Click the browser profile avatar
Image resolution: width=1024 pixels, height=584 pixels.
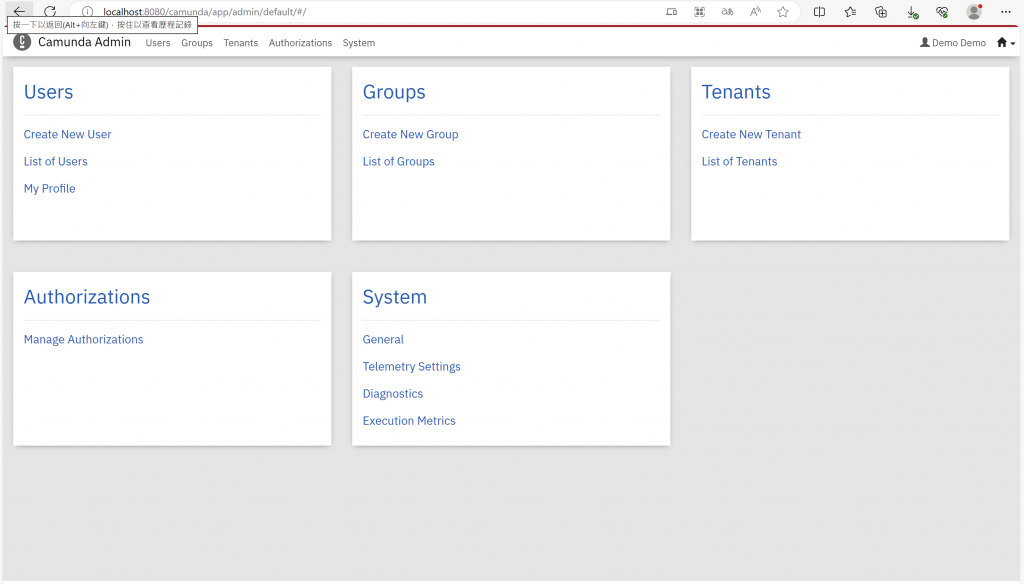click(974, 12)
